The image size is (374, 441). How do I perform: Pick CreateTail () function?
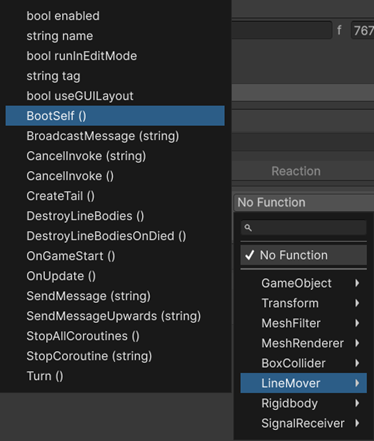[115, 196]
